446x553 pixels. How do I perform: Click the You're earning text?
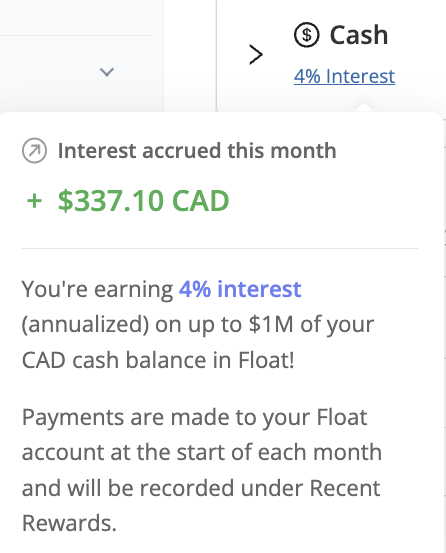[x=97, y=289]
